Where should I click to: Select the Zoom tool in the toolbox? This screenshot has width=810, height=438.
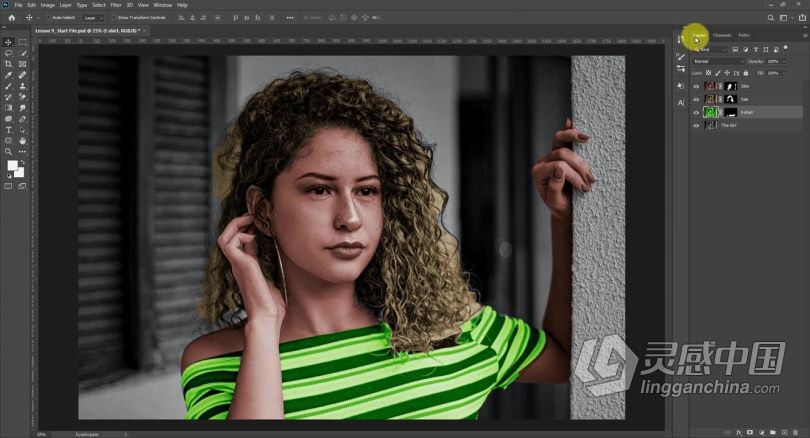pos(8,152)
